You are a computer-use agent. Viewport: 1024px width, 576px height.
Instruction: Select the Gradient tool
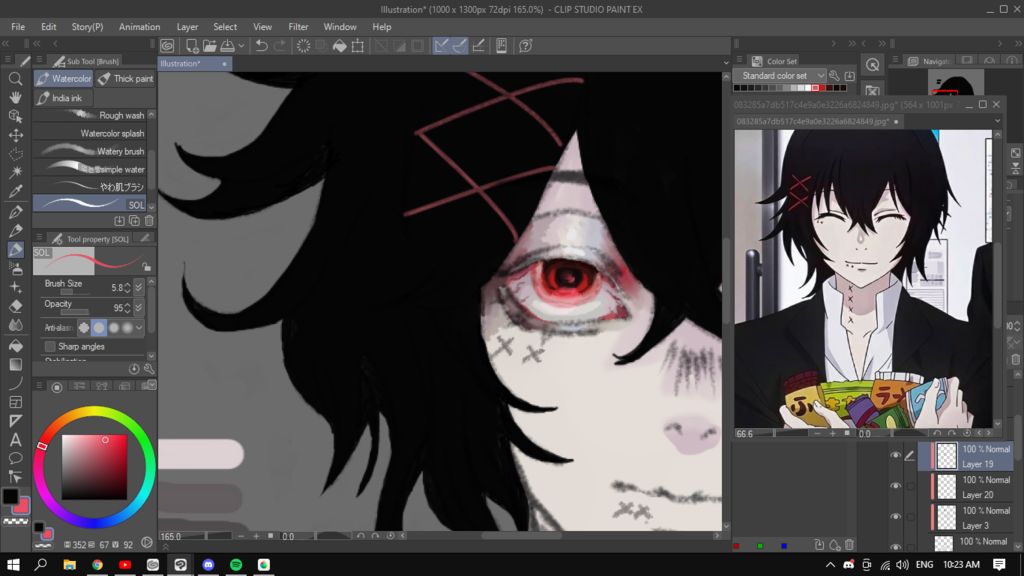[x=15, y=364]
